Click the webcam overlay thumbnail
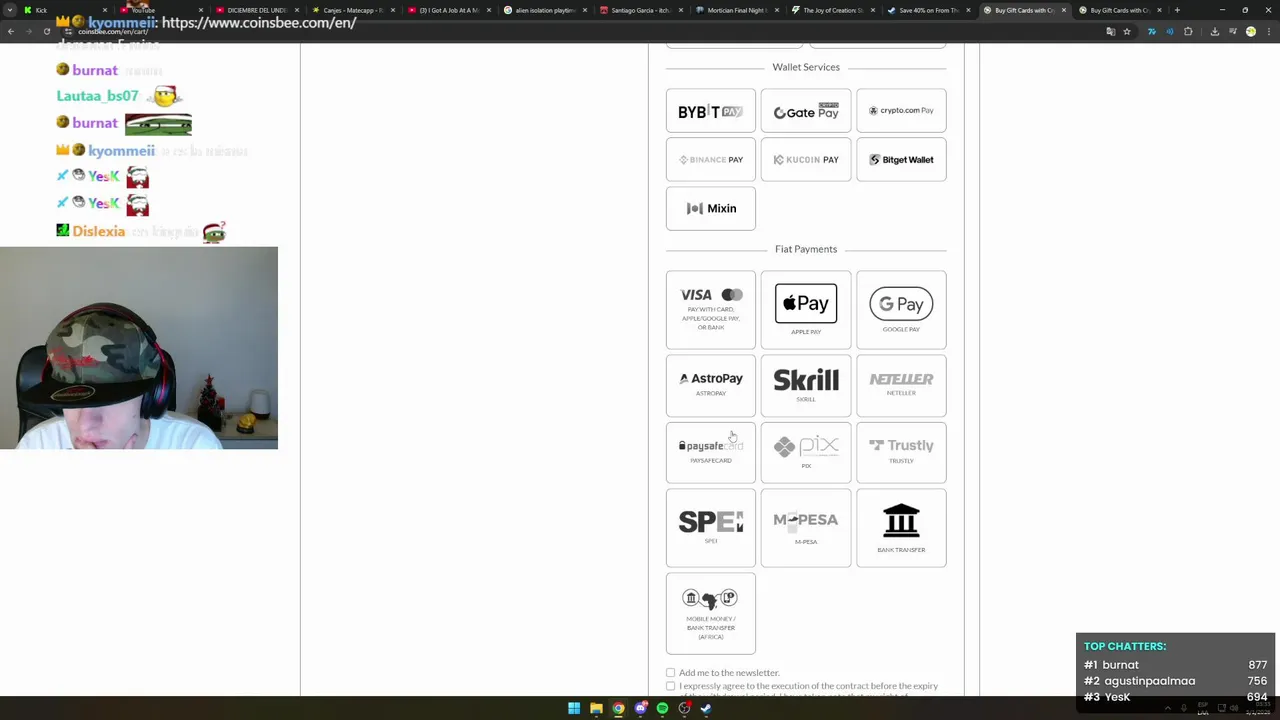 (x=139, y=348)
